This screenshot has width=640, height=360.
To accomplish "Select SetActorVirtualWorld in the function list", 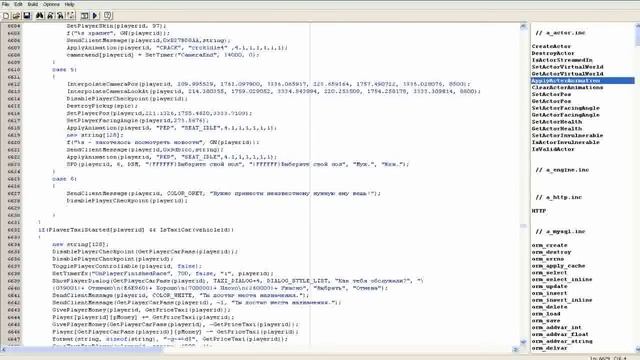I will click(x=567, y=67).
